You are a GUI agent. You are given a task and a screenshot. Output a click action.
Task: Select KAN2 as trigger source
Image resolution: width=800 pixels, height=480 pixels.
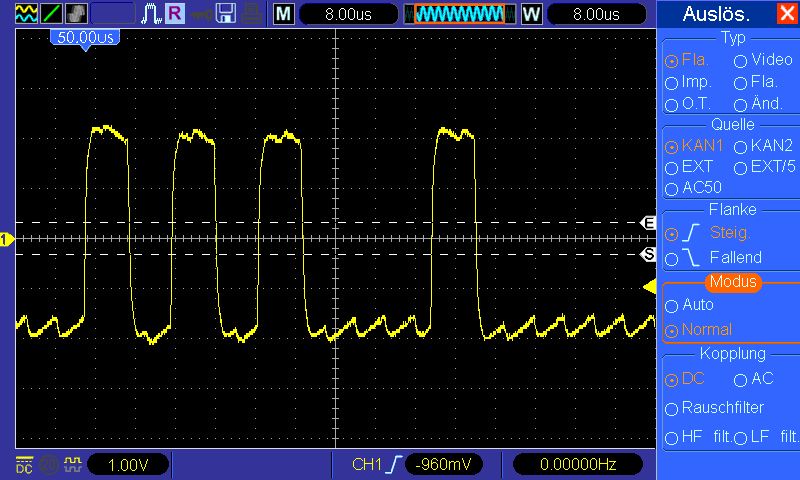(763, 146)
